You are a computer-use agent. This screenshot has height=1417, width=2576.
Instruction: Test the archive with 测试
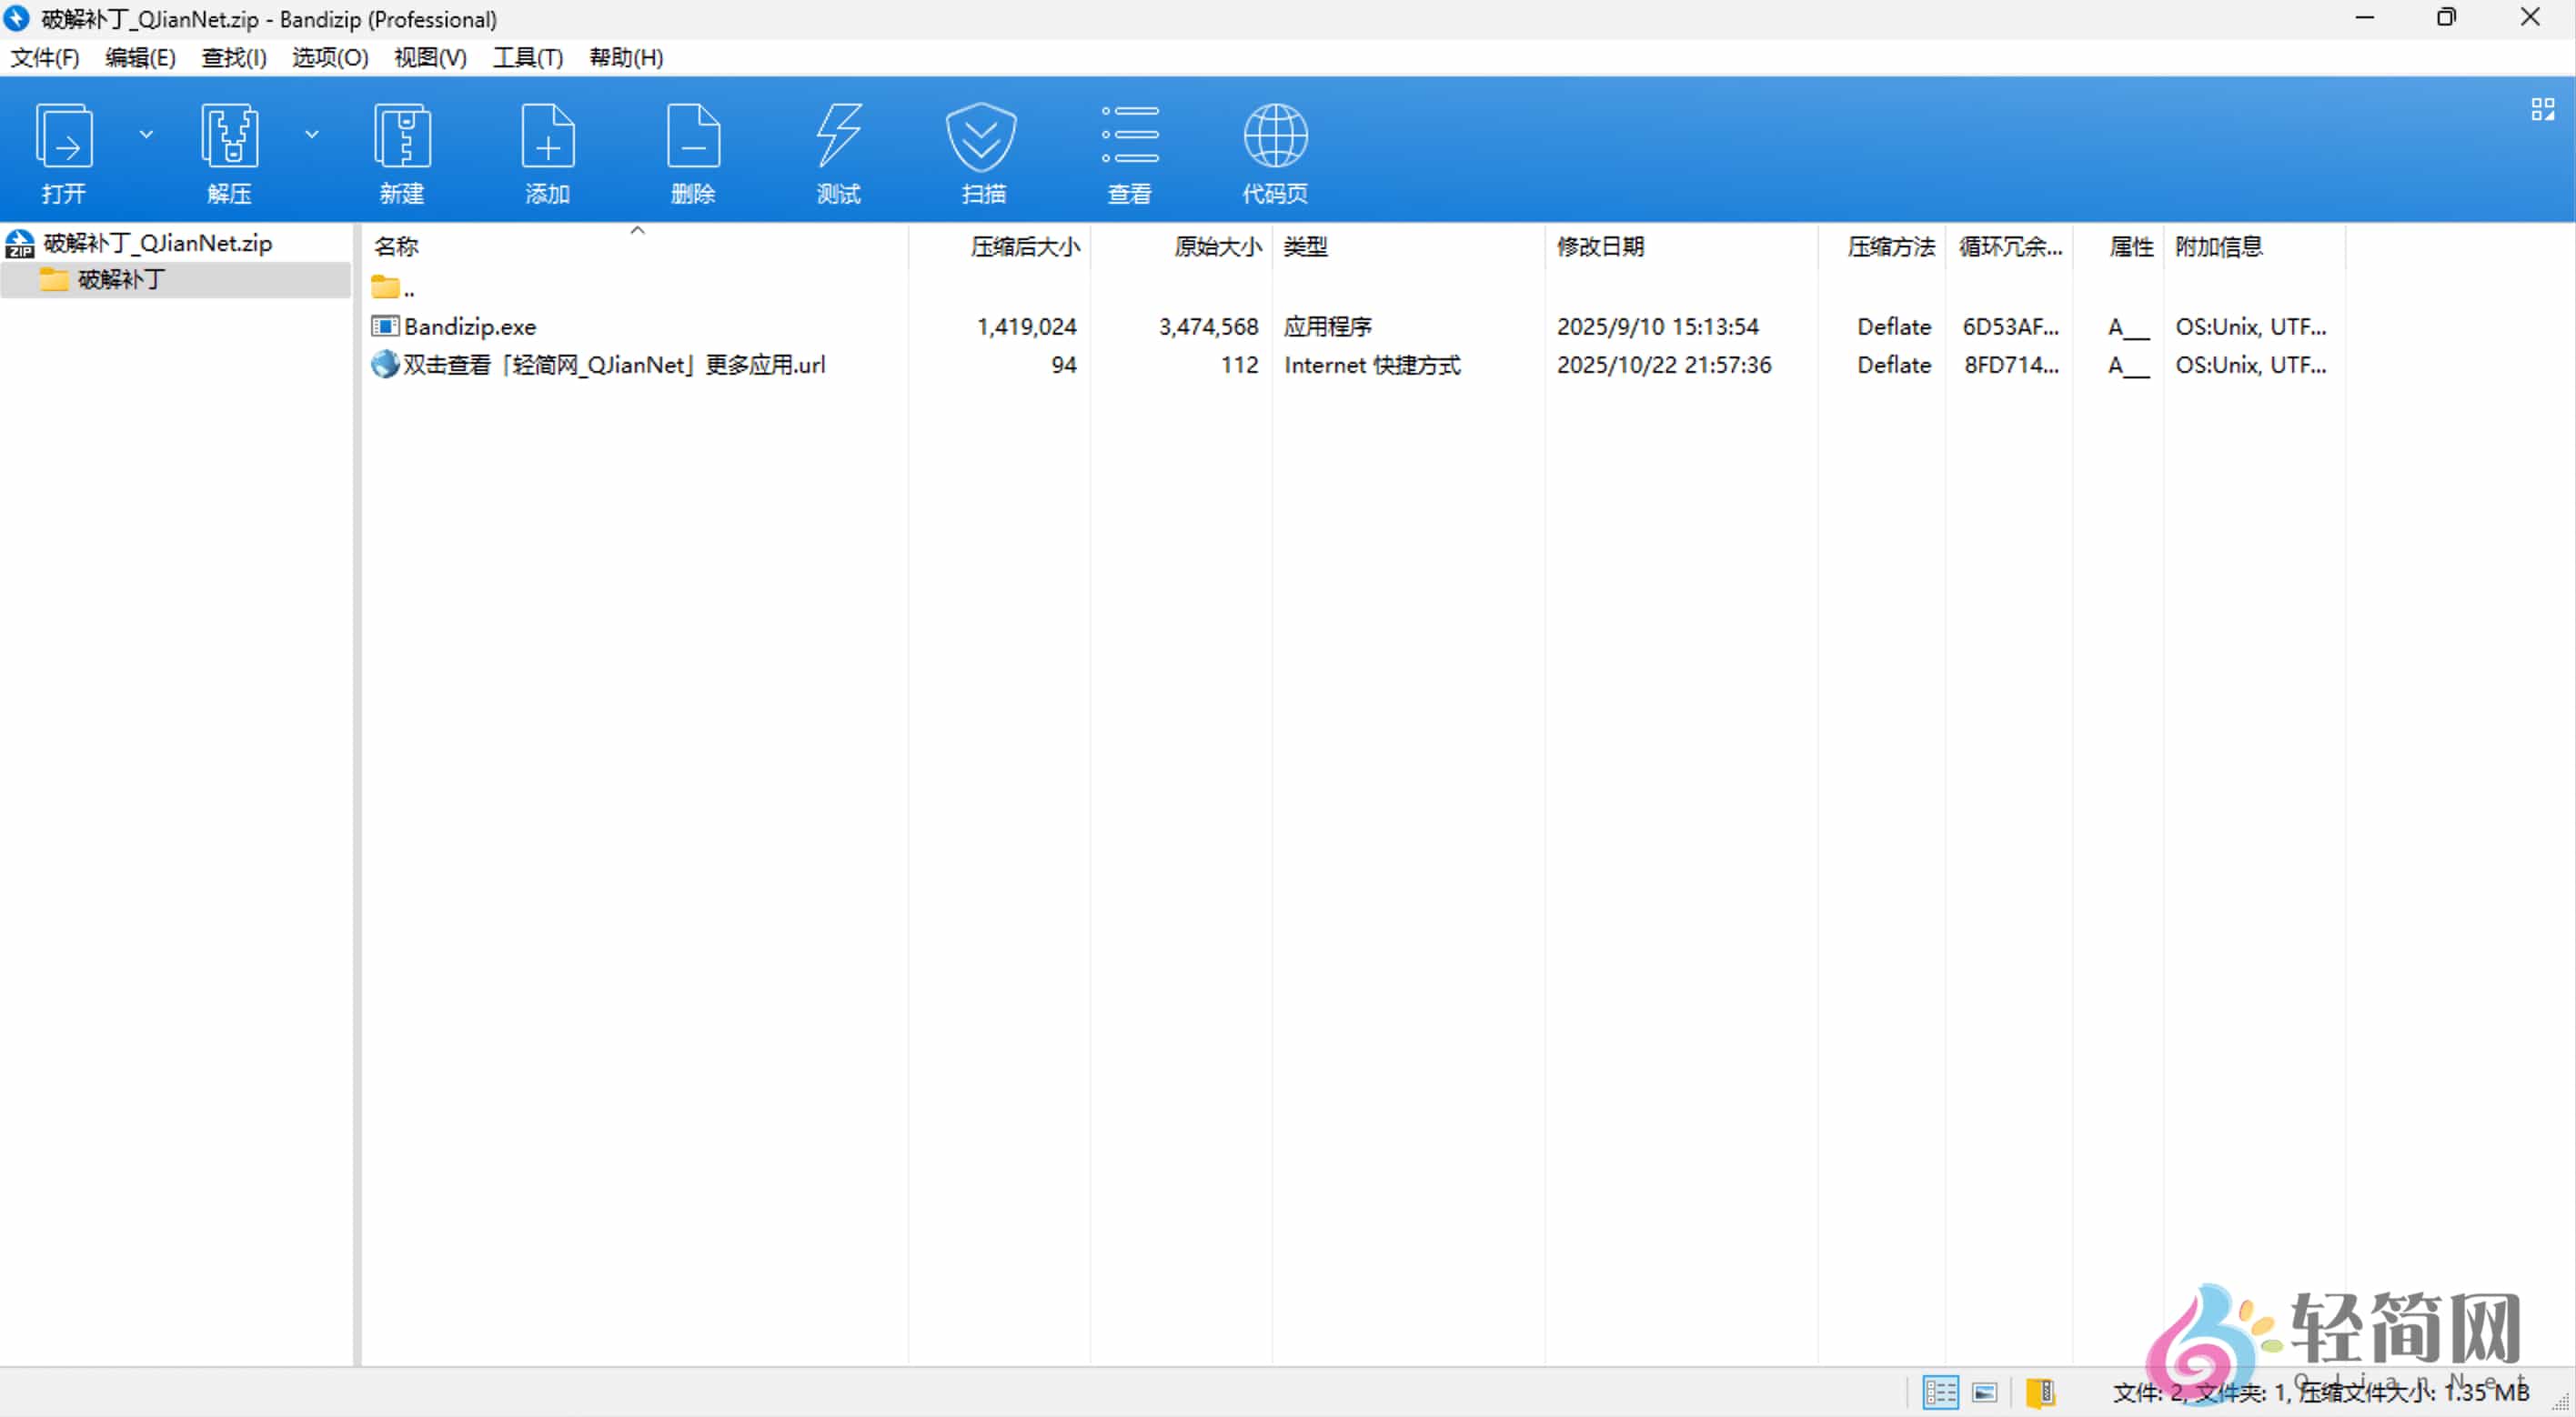pyautogui.click(x=838, y=150)
